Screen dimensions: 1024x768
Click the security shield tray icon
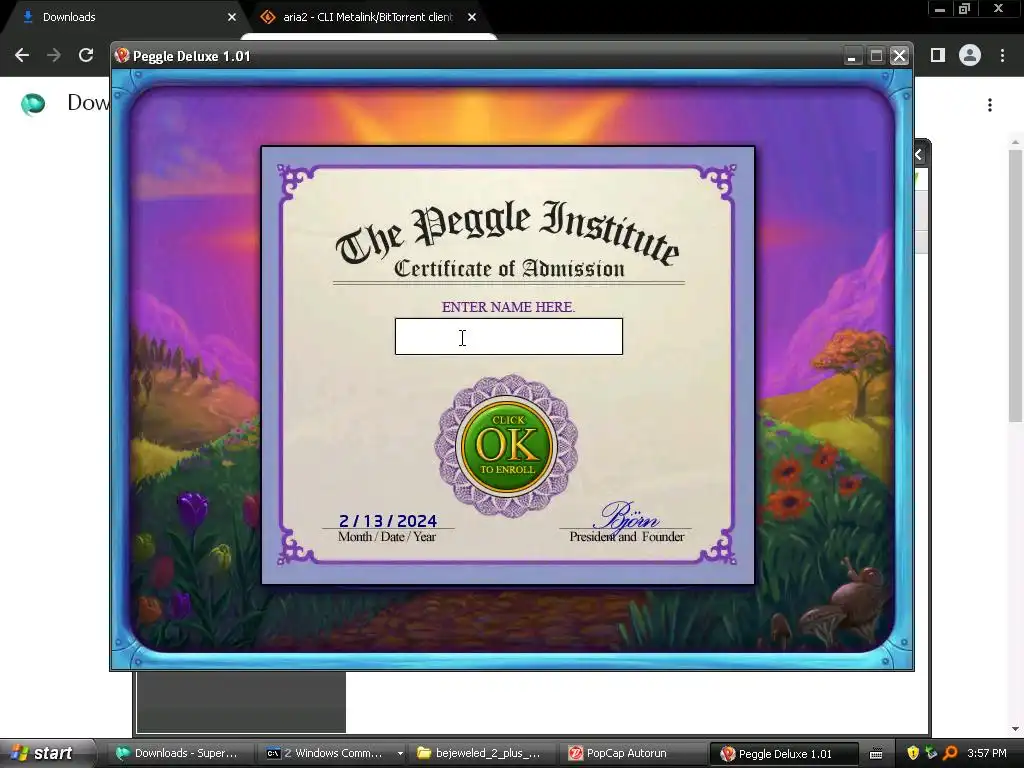(912, 753)
